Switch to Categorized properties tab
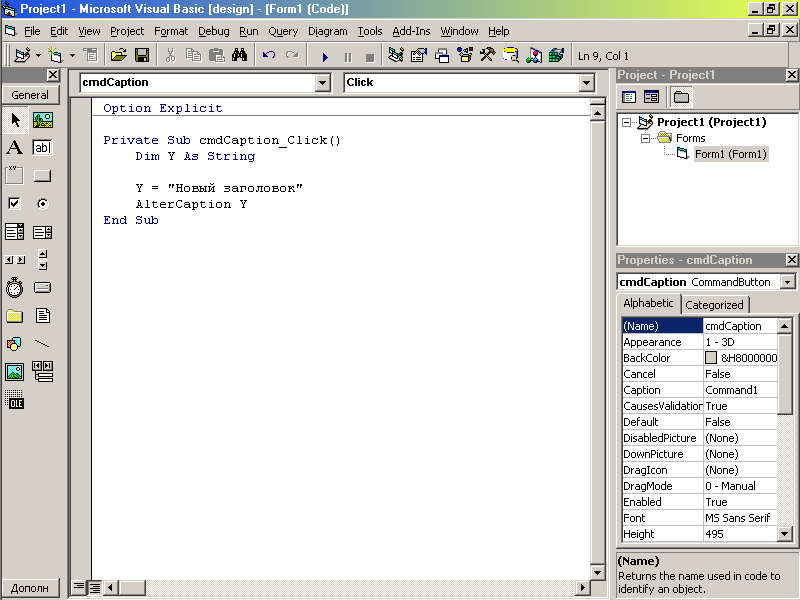 (x=714, y=305)
